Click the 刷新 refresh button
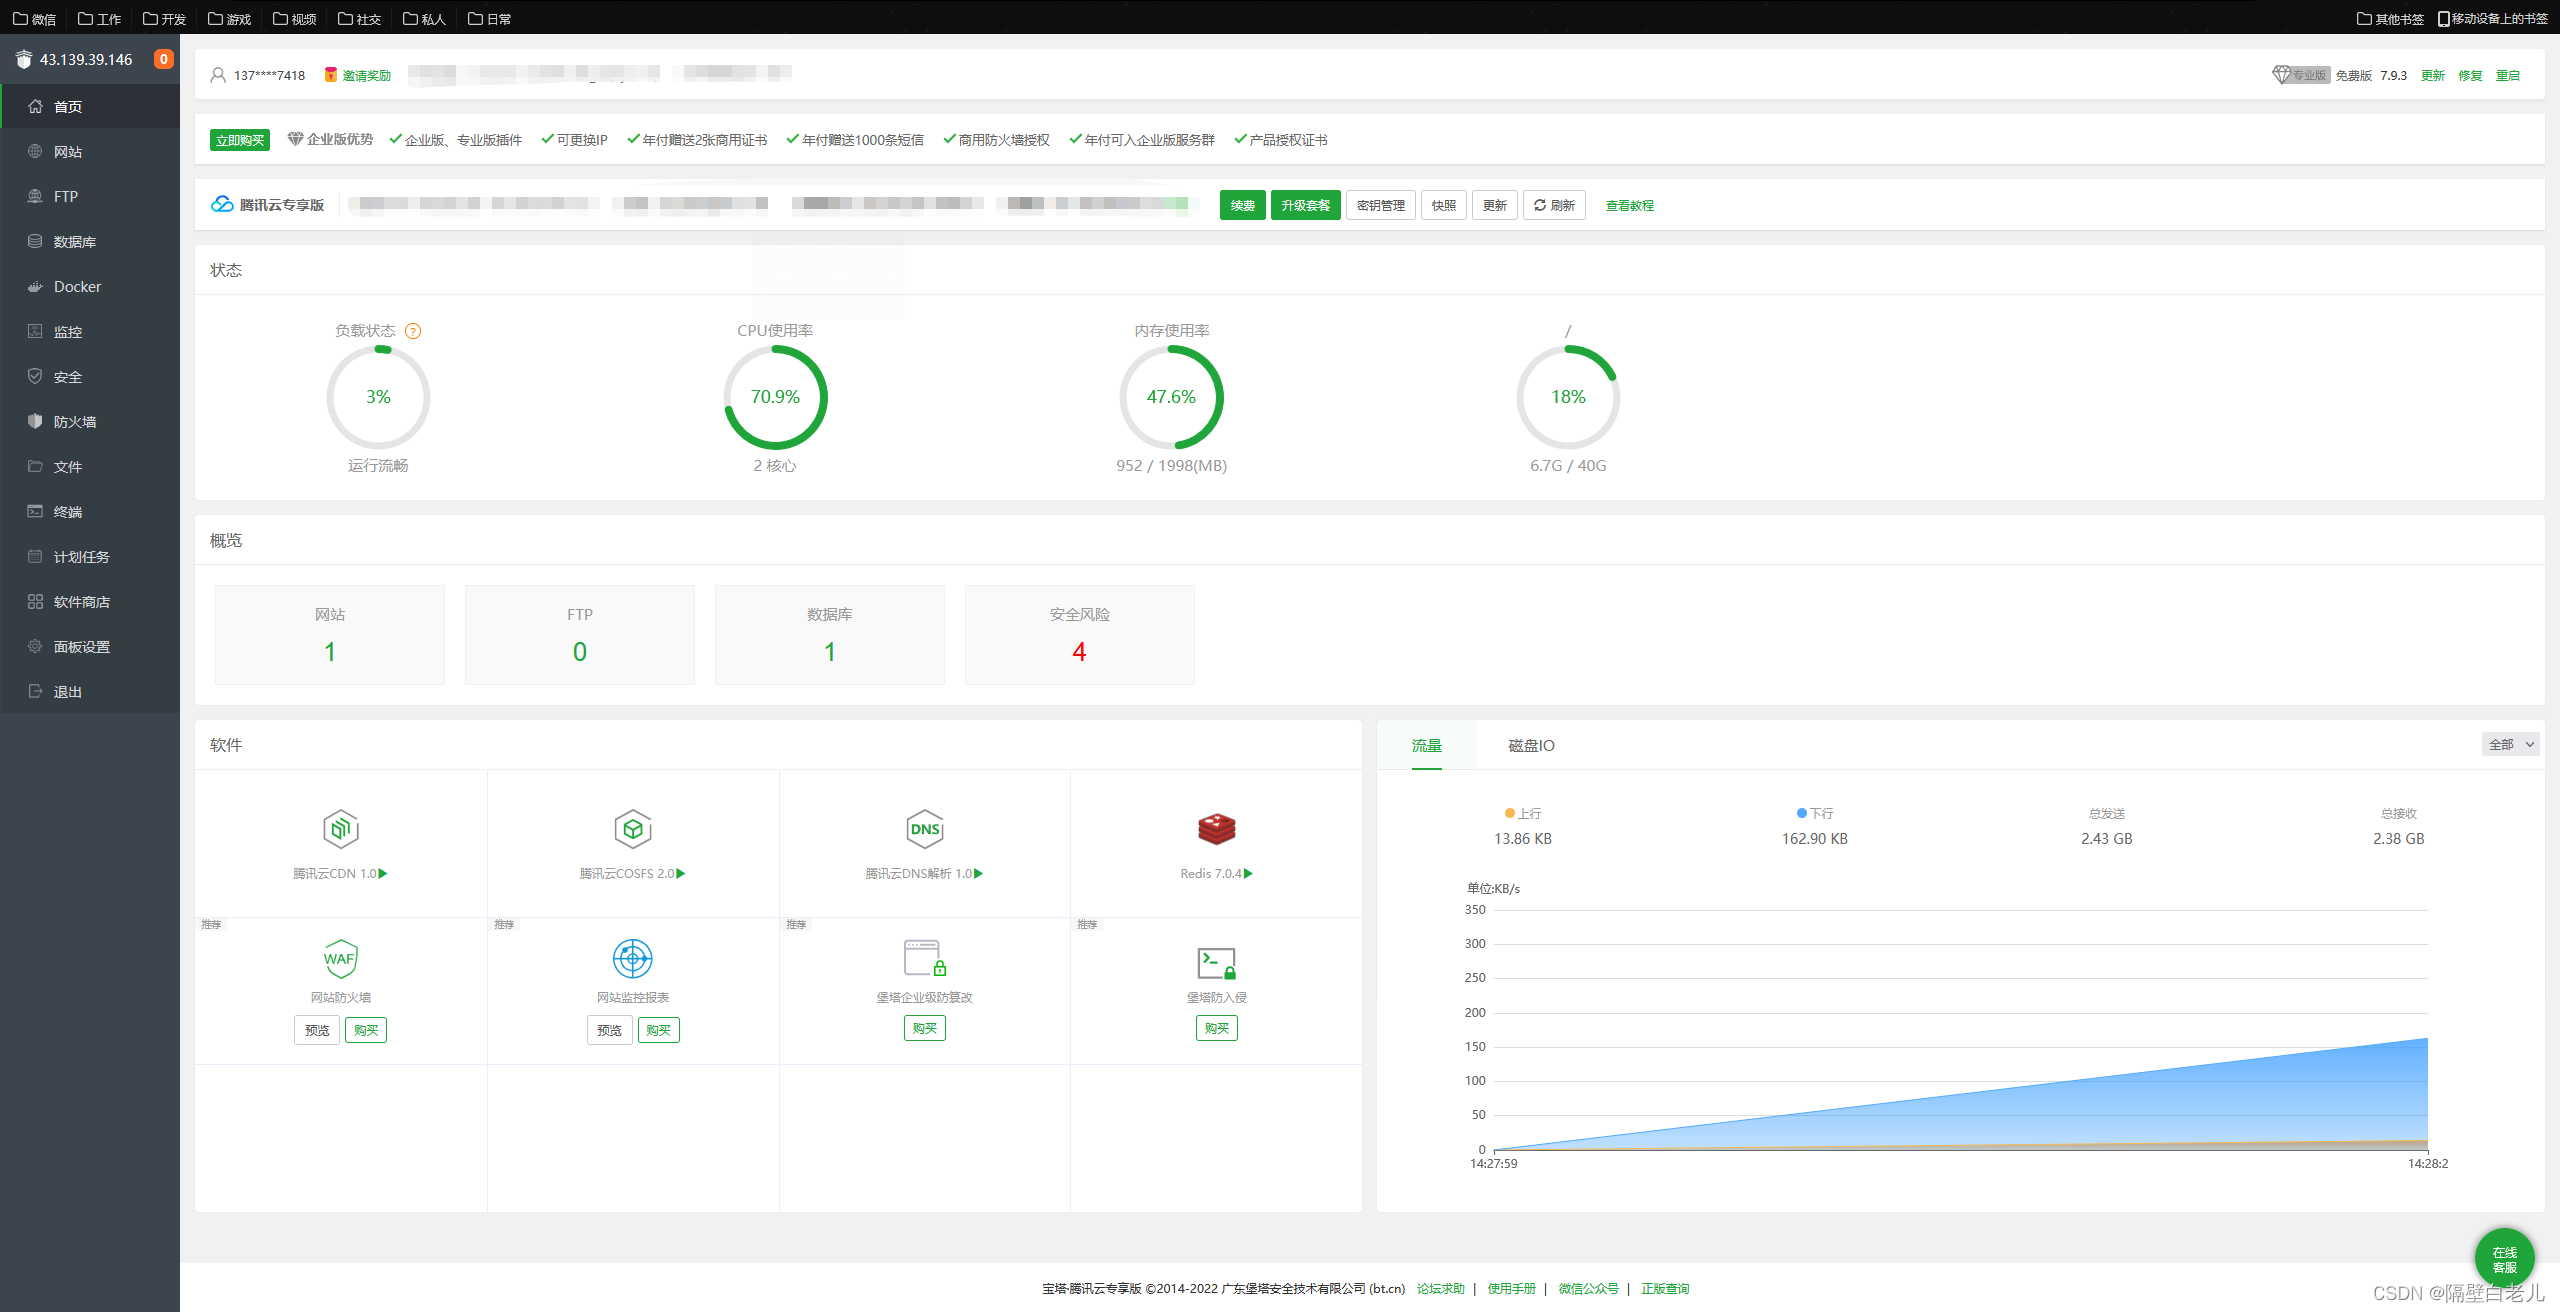The image size is (2560, 1312). [1554, 205]
